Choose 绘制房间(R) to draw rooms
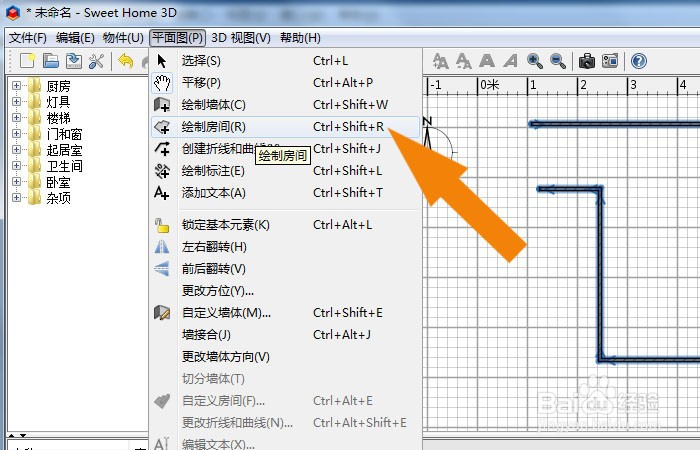This screenshot has height=450, width=700. (285, 127)
